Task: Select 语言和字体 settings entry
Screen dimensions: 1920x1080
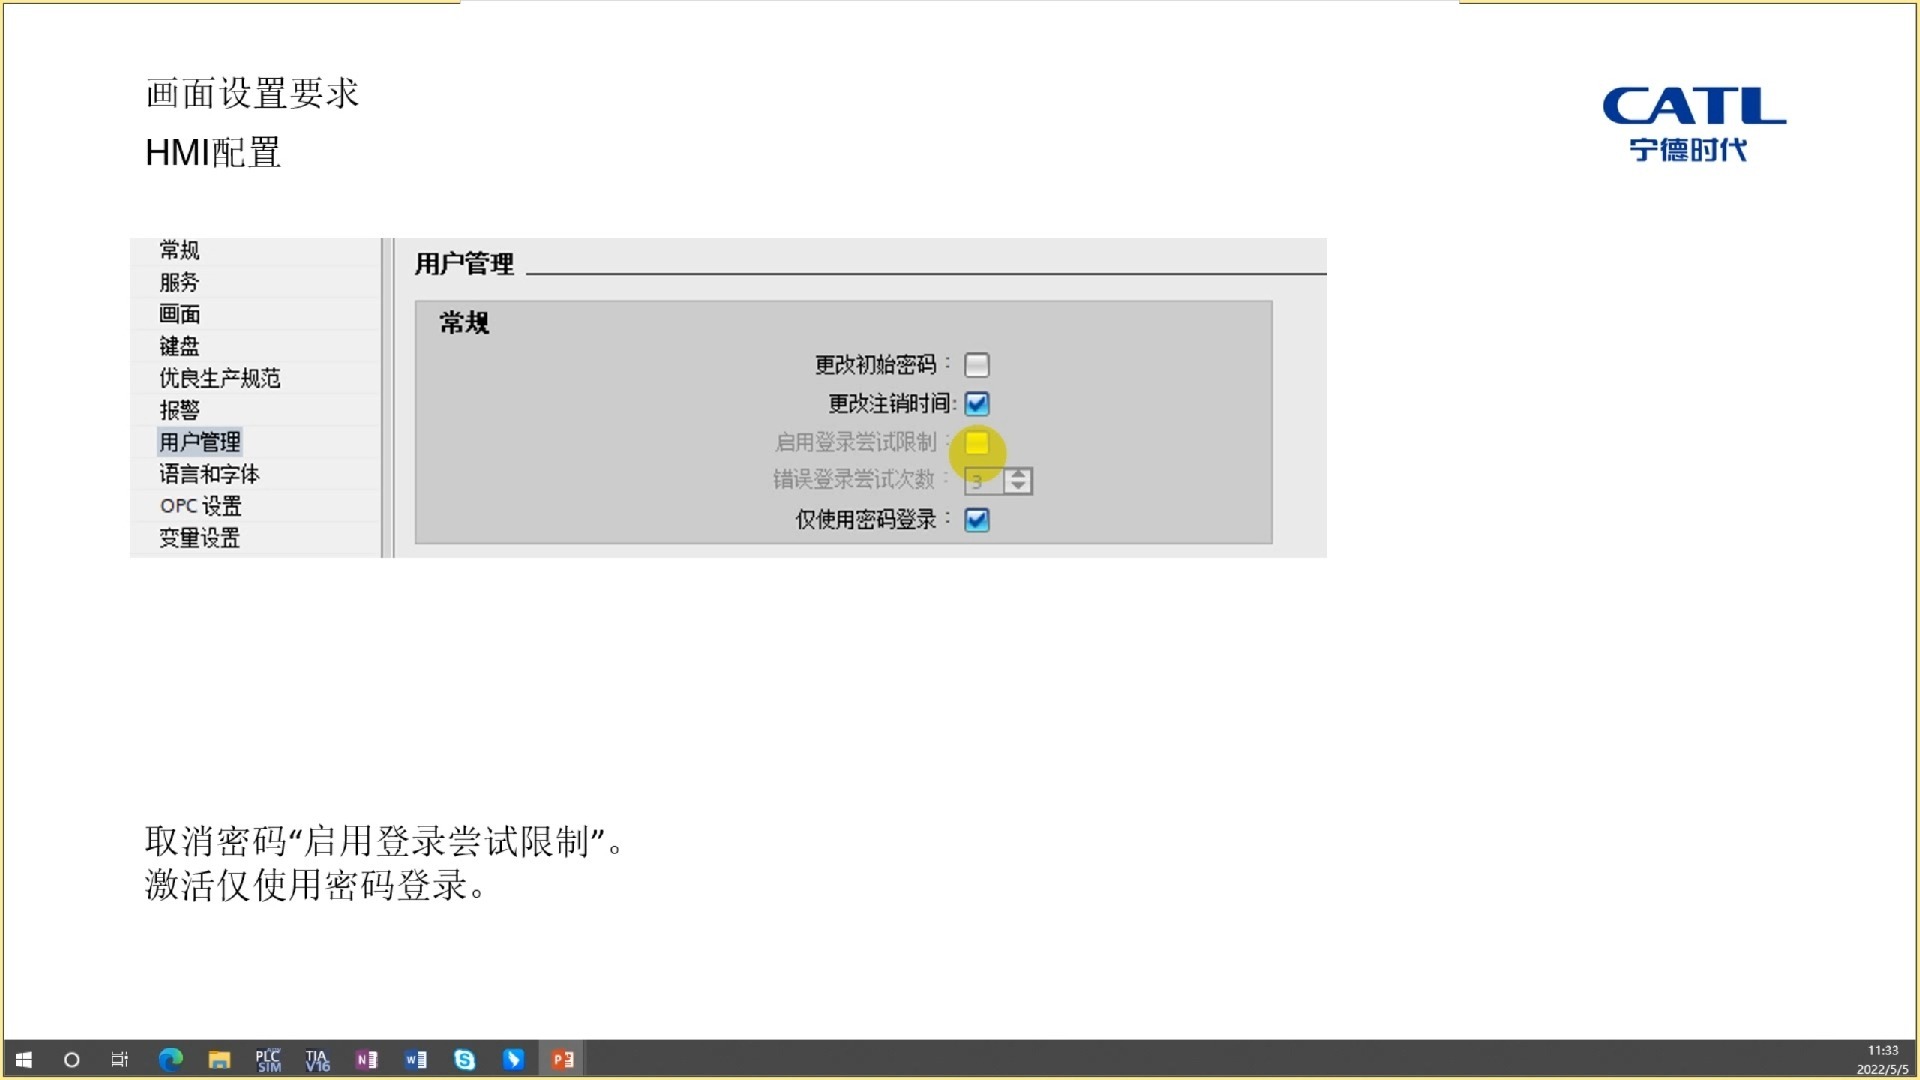Action: [208, 473]
